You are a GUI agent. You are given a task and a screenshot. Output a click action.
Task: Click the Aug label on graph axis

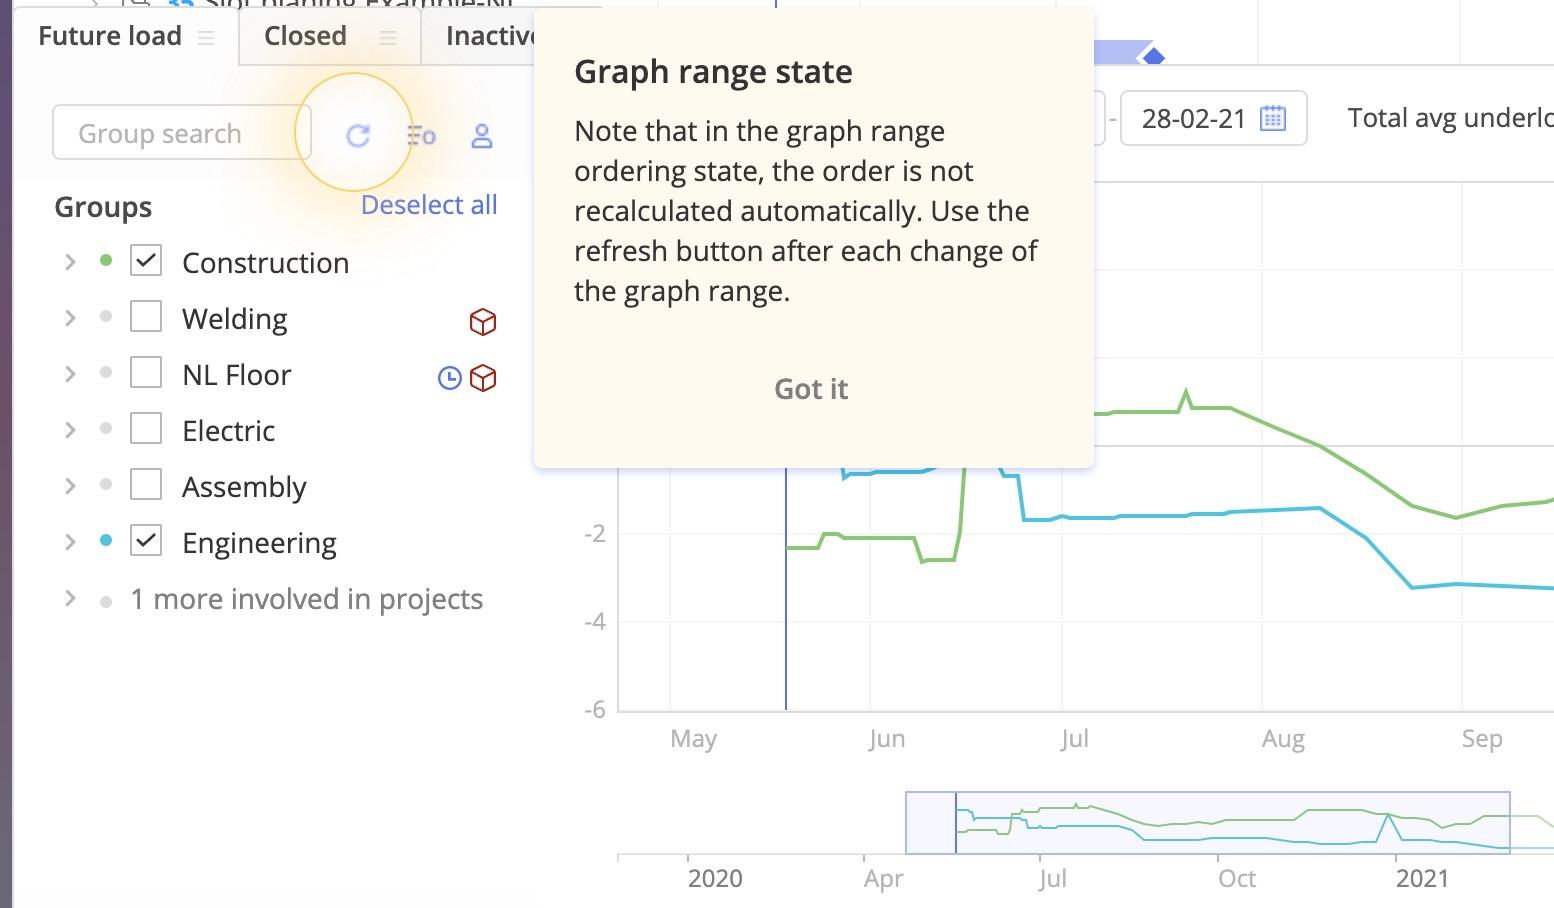1283,739
